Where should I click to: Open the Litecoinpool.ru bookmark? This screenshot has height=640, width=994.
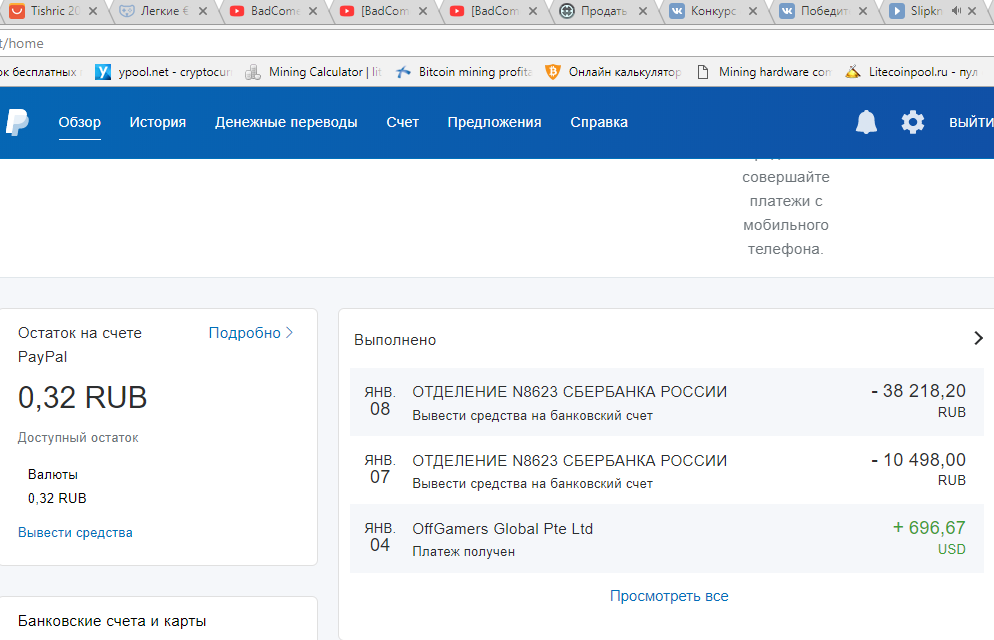point(912,72)
